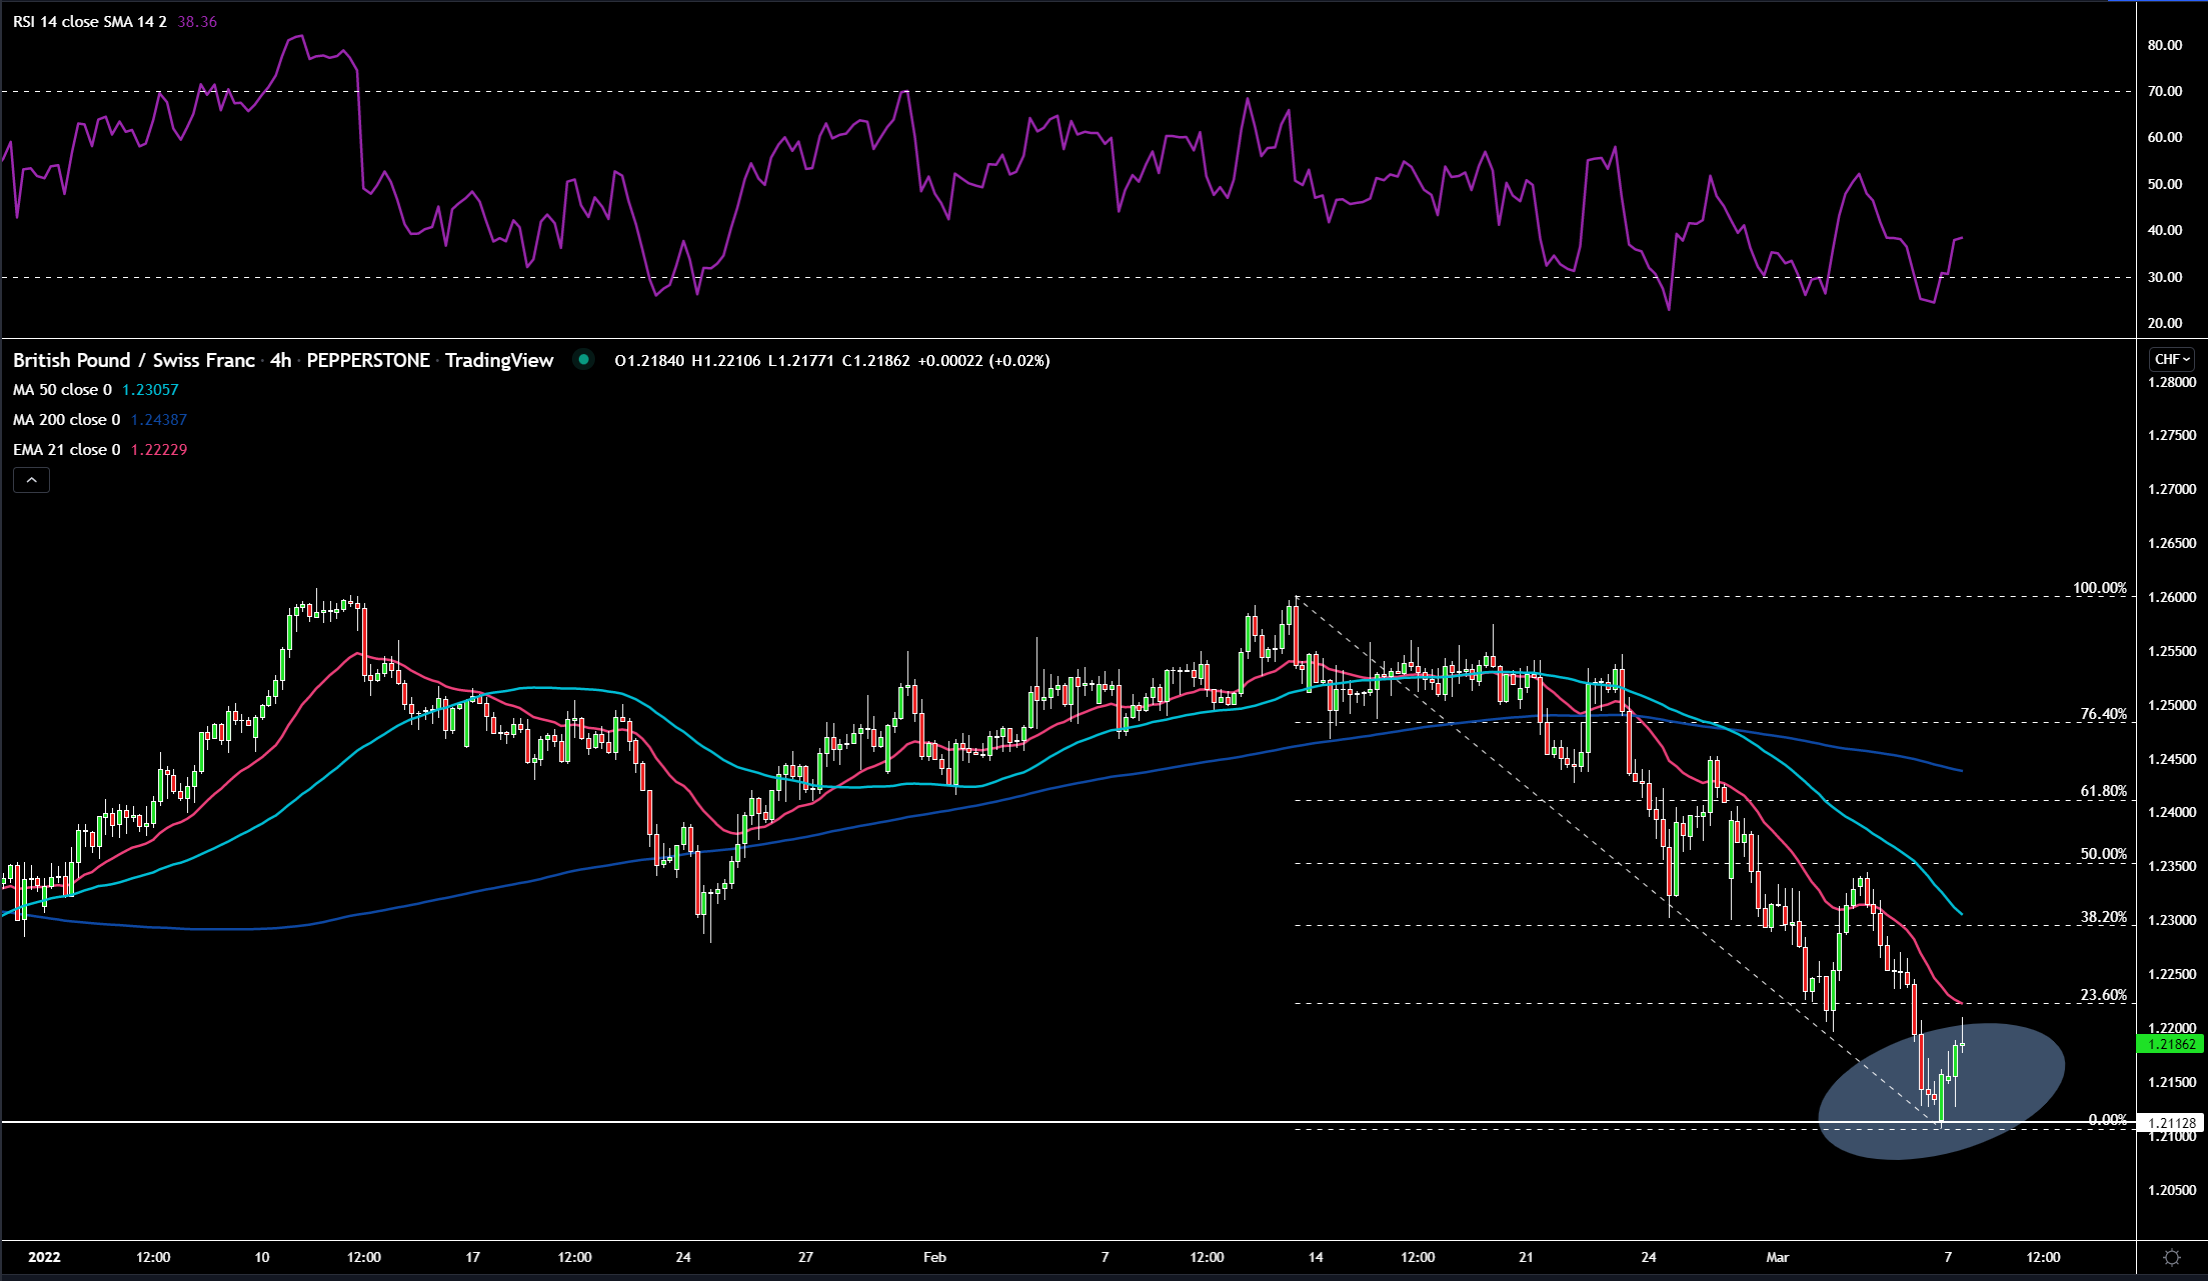Select the 100.00% Fibonacci level label

pos(2100,588)
